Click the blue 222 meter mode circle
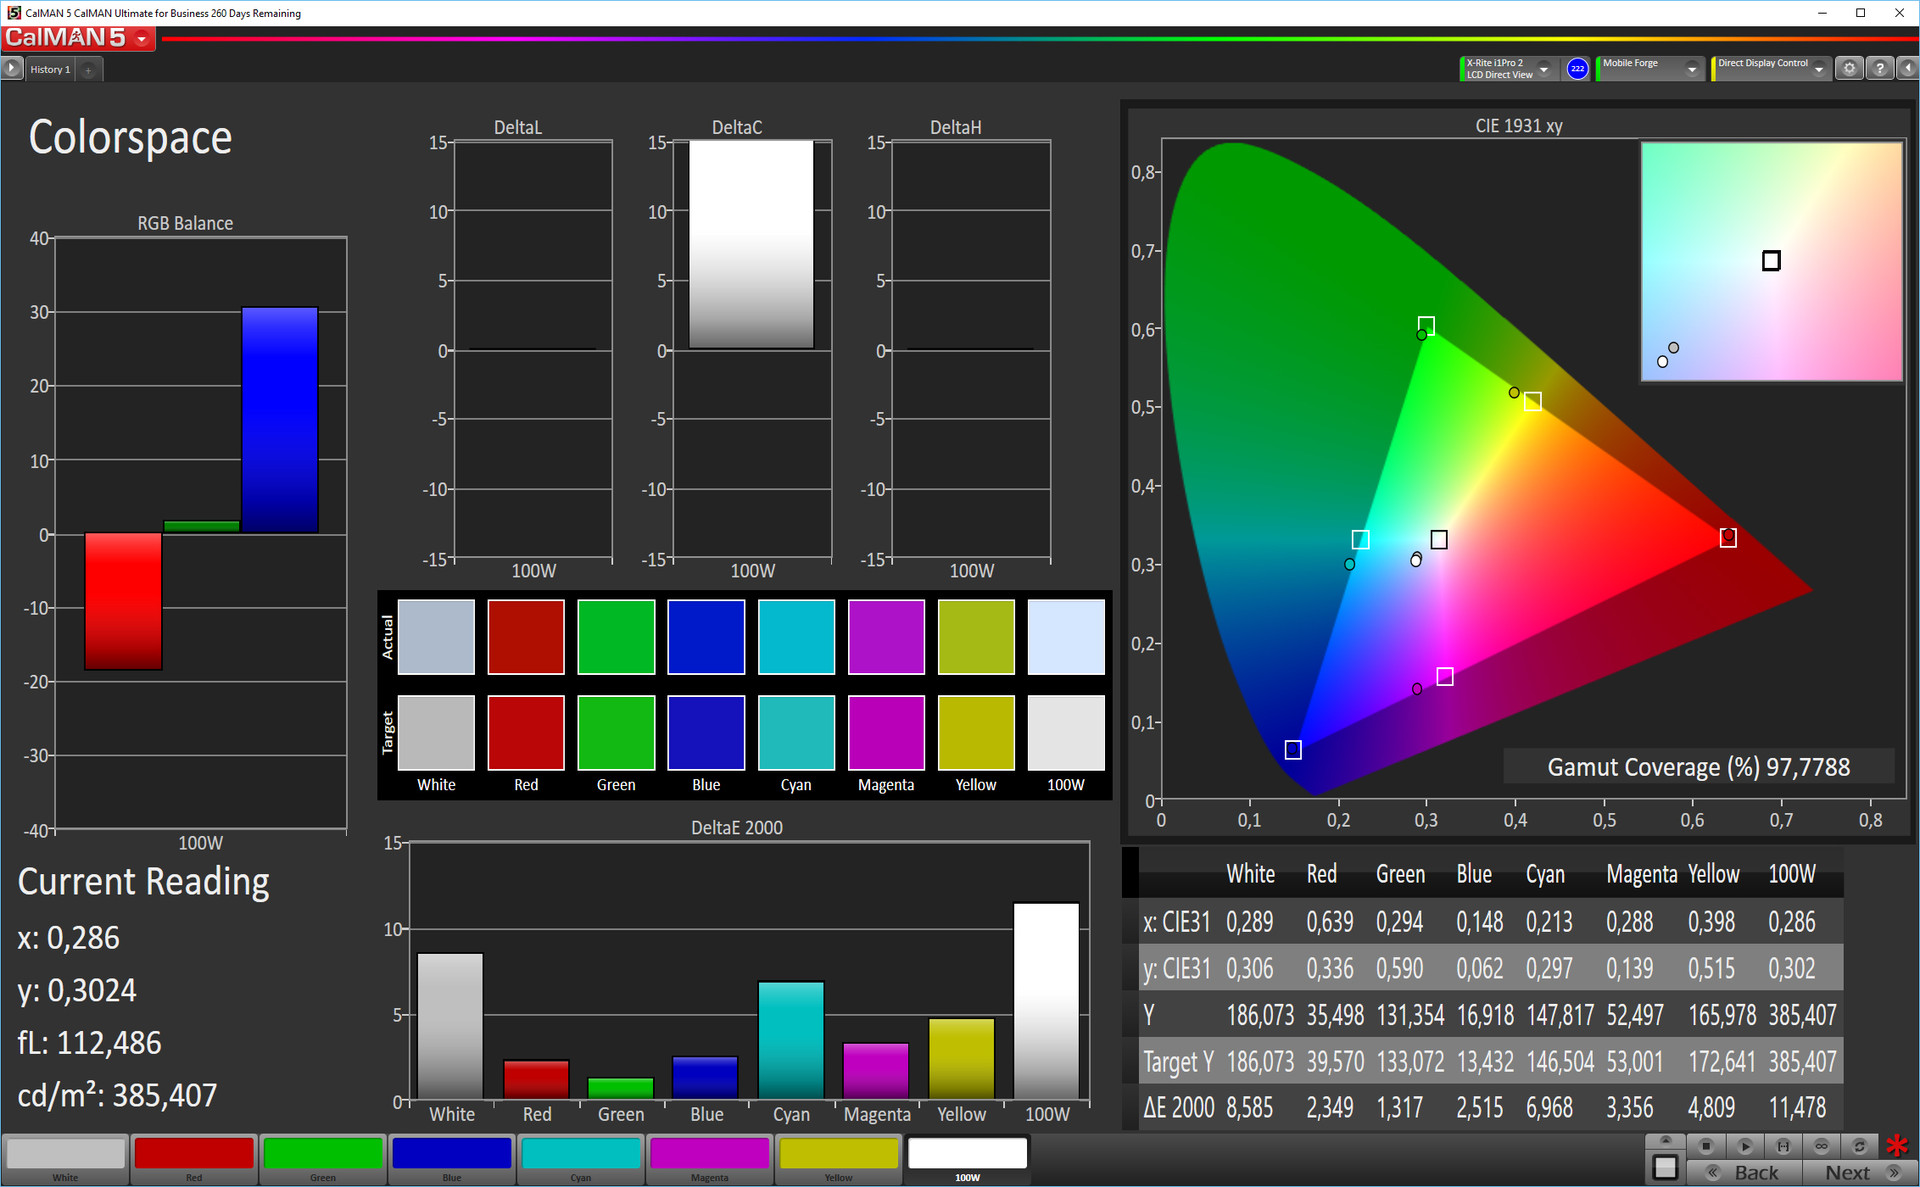This screenshot has height=1187, width=1920. tap(1577, 69)
